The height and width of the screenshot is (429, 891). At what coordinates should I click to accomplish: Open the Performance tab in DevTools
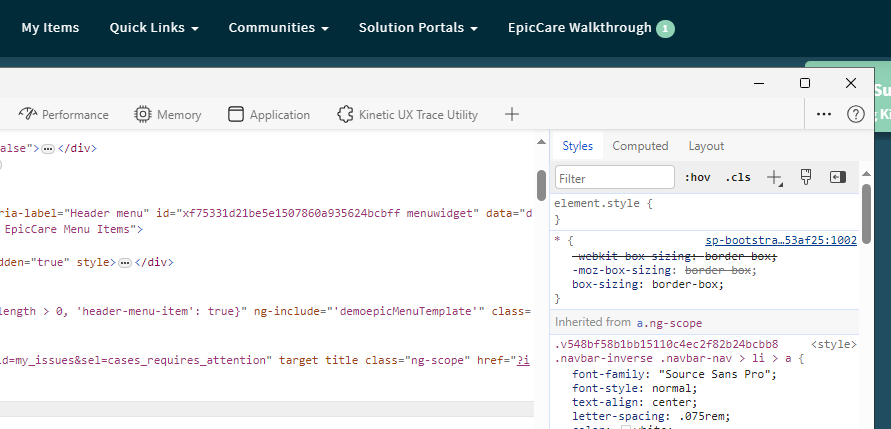click(64, 115)
